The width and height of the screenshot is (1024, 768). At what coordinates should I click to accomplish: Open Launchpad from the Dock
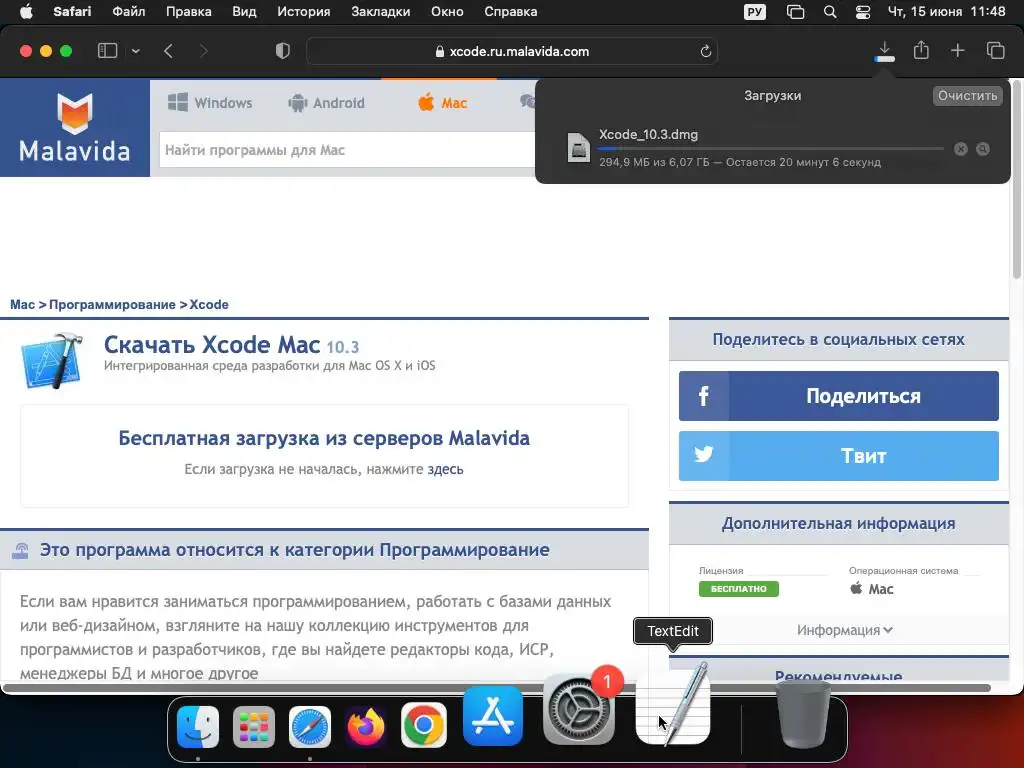tap(254, 726)
